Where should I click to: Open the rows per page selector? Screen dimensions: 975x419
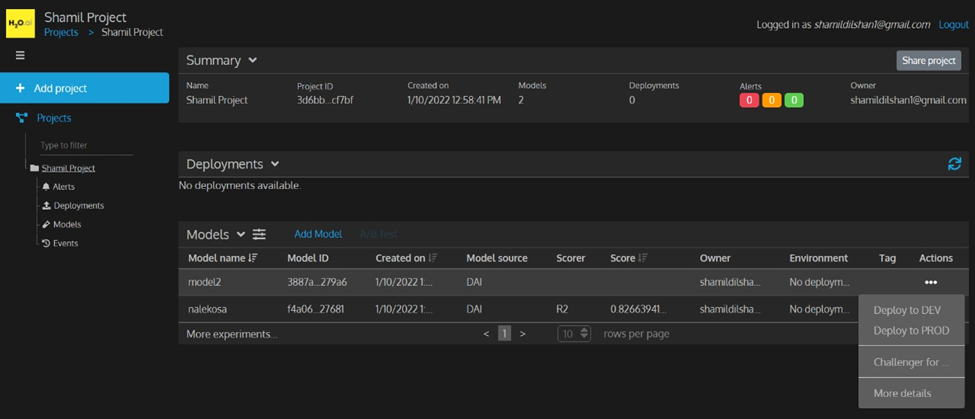point(574,334)
